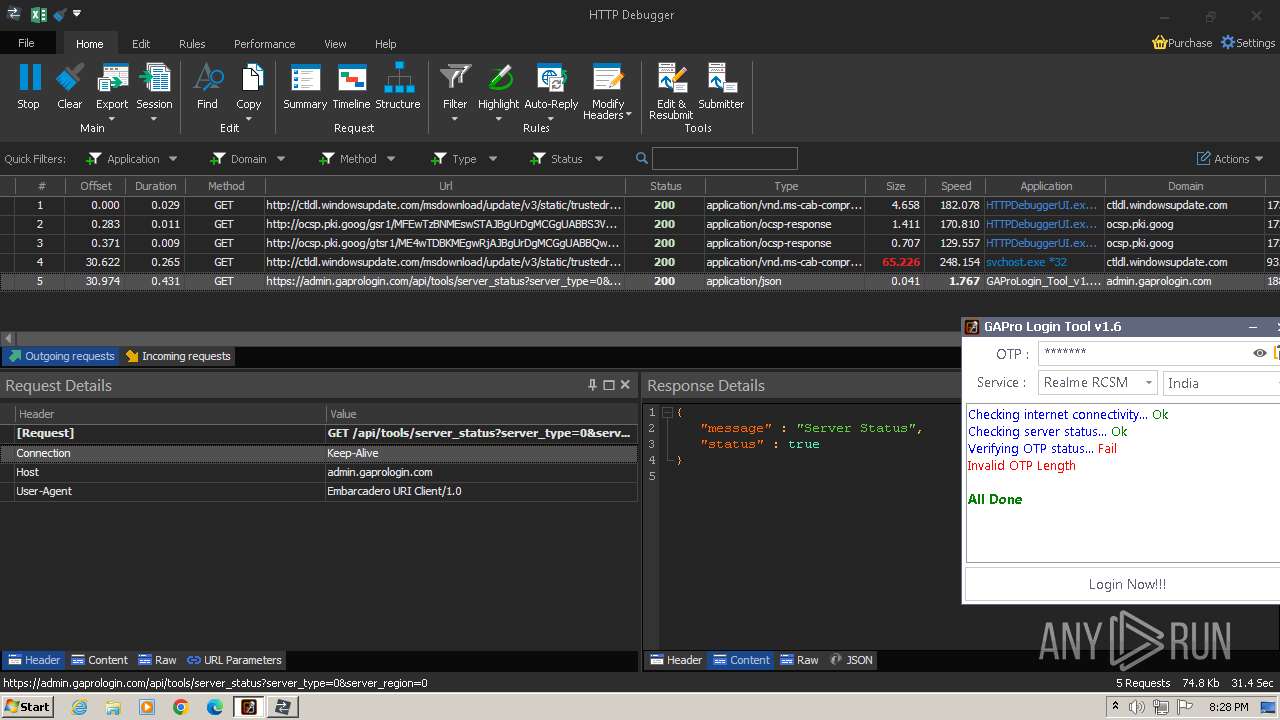Open the Session tool
1280x720 pixels.
tap(154, 91)
